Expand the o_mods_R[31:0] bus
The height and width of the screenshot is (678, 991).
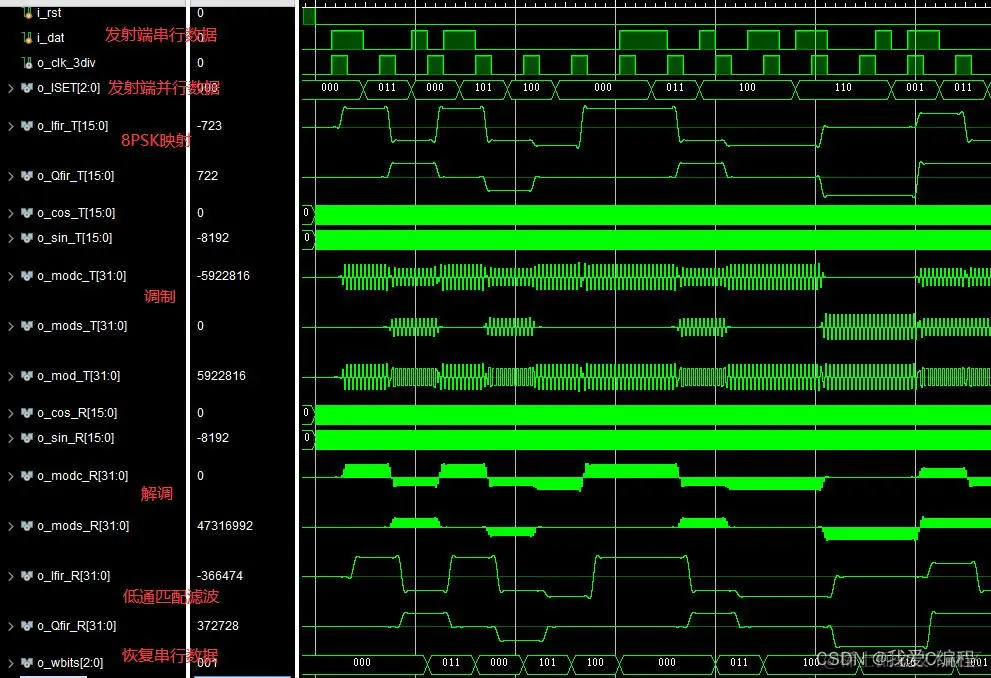point(11,526)
